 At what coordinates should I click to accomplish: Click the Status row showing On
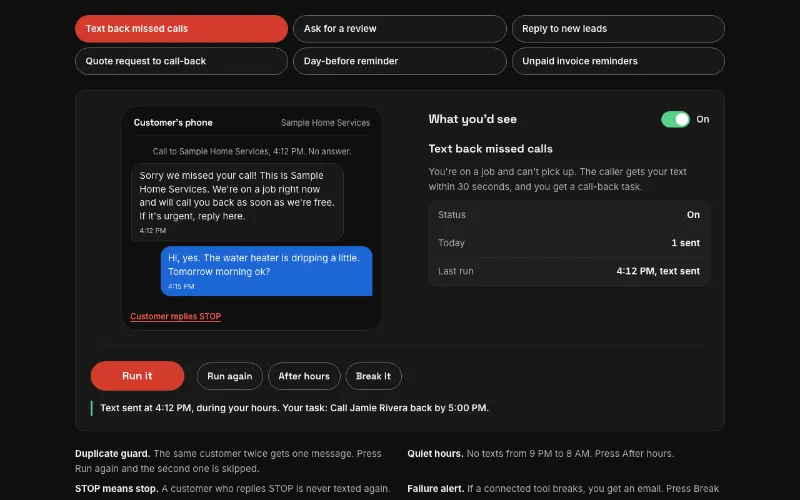(569, 215)
